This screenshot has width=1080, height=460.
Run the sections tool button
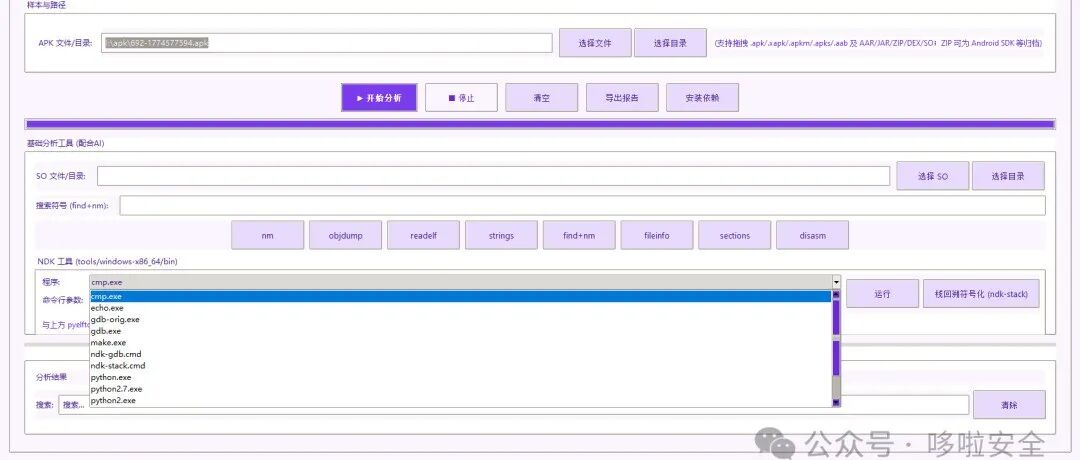pos(734,236)
